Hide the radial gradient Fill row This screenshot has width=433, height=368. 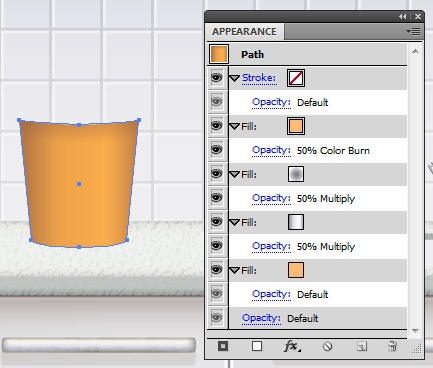(217, 174)
